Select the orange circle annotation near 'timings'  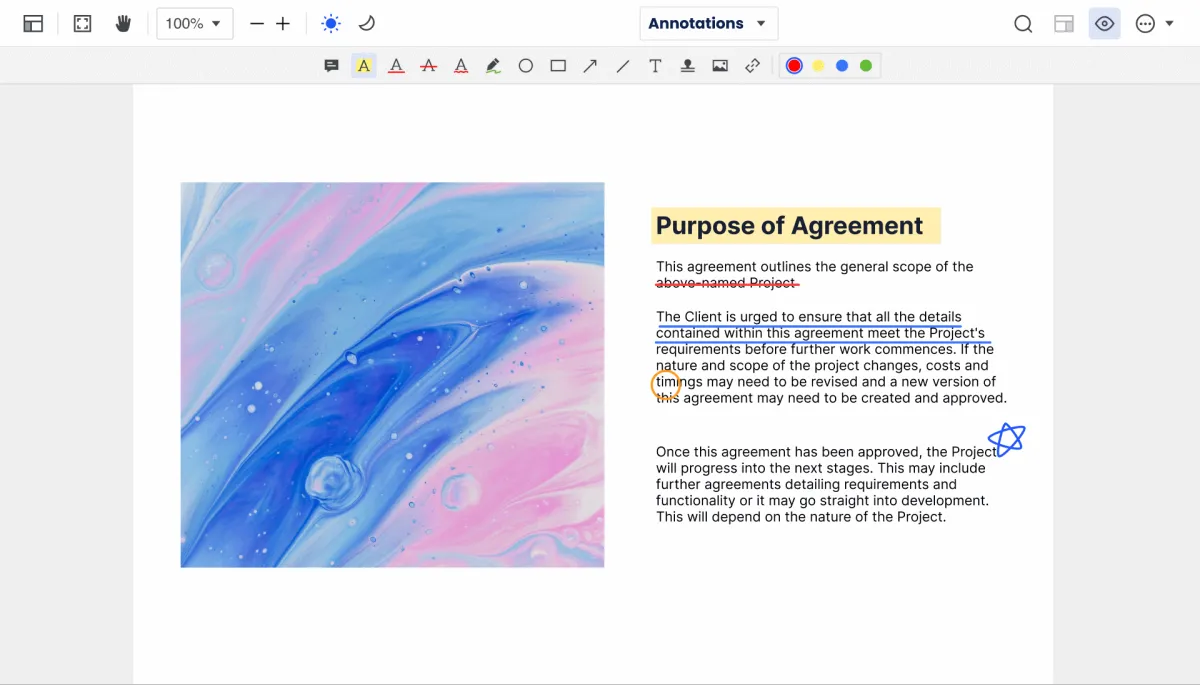click(666, 385)
